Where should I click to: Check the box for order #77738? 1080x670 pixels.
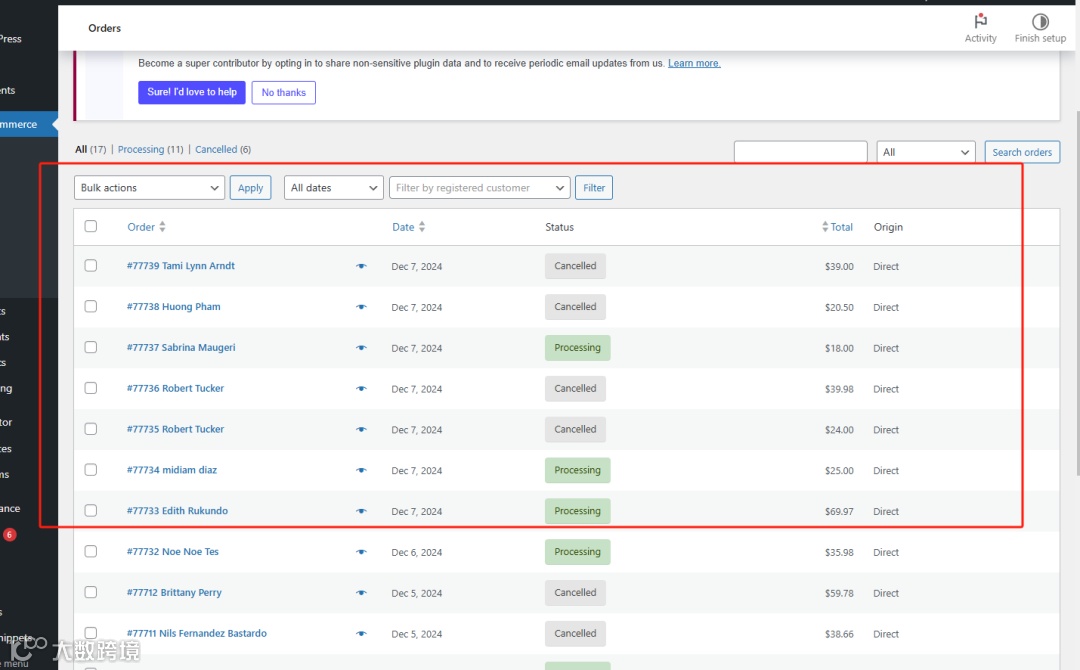91,306
